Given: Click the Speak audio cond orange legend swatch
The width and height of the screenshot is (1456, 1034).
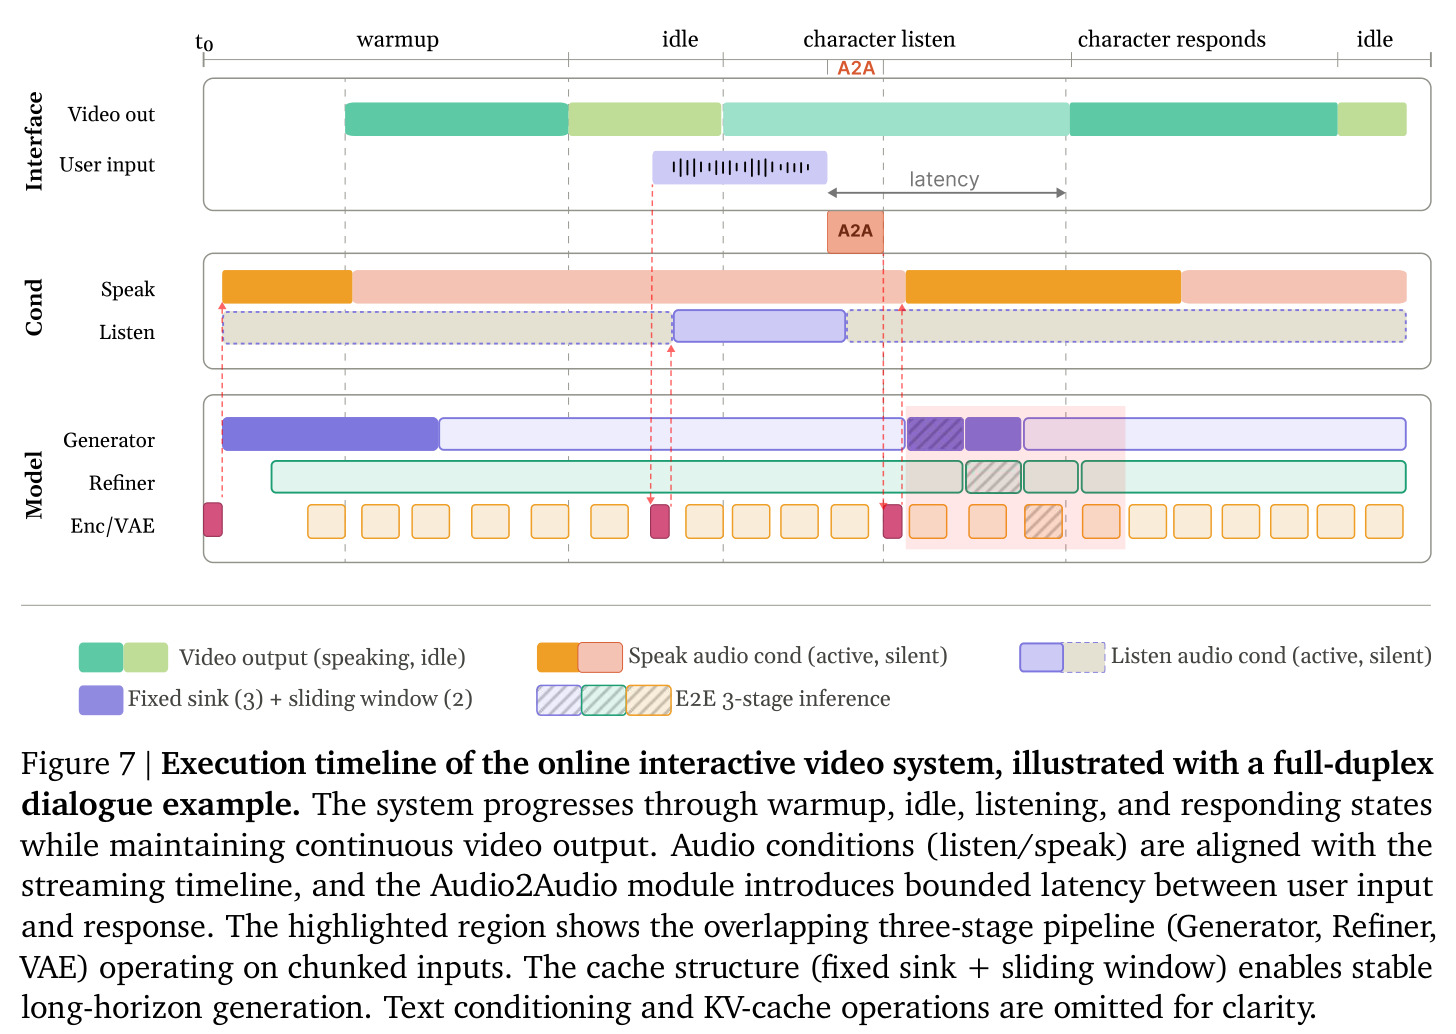Looking at the screenshot, I should (558, 657).
